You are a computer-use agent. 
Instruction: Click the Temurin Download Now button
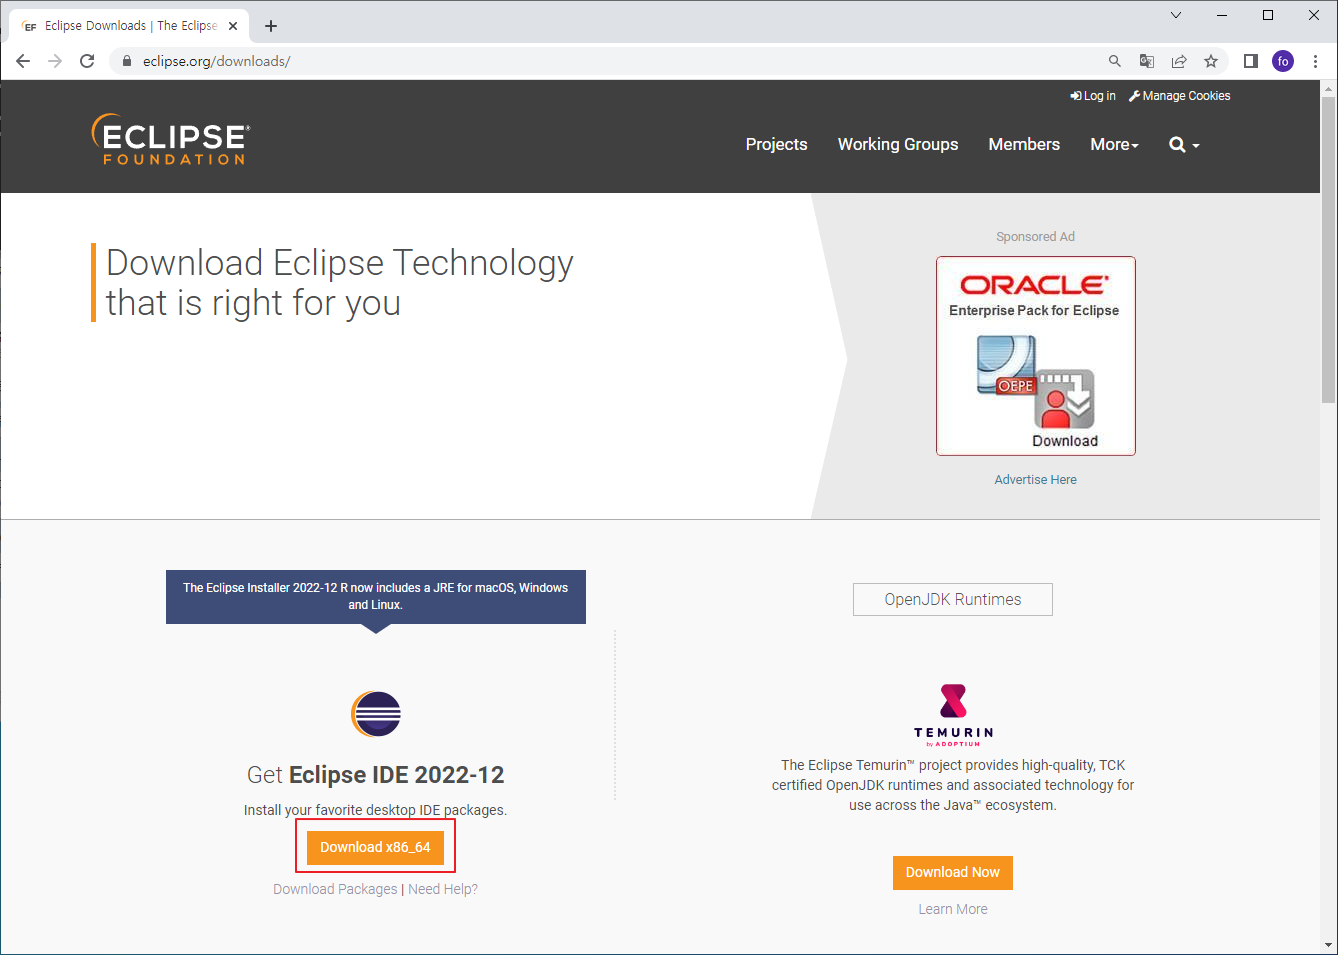tap(953, 872)
